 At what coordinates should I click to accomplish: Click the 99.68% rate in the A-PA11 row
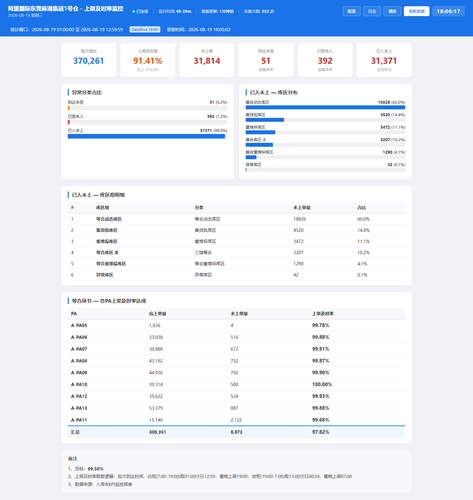pos(321,420)
